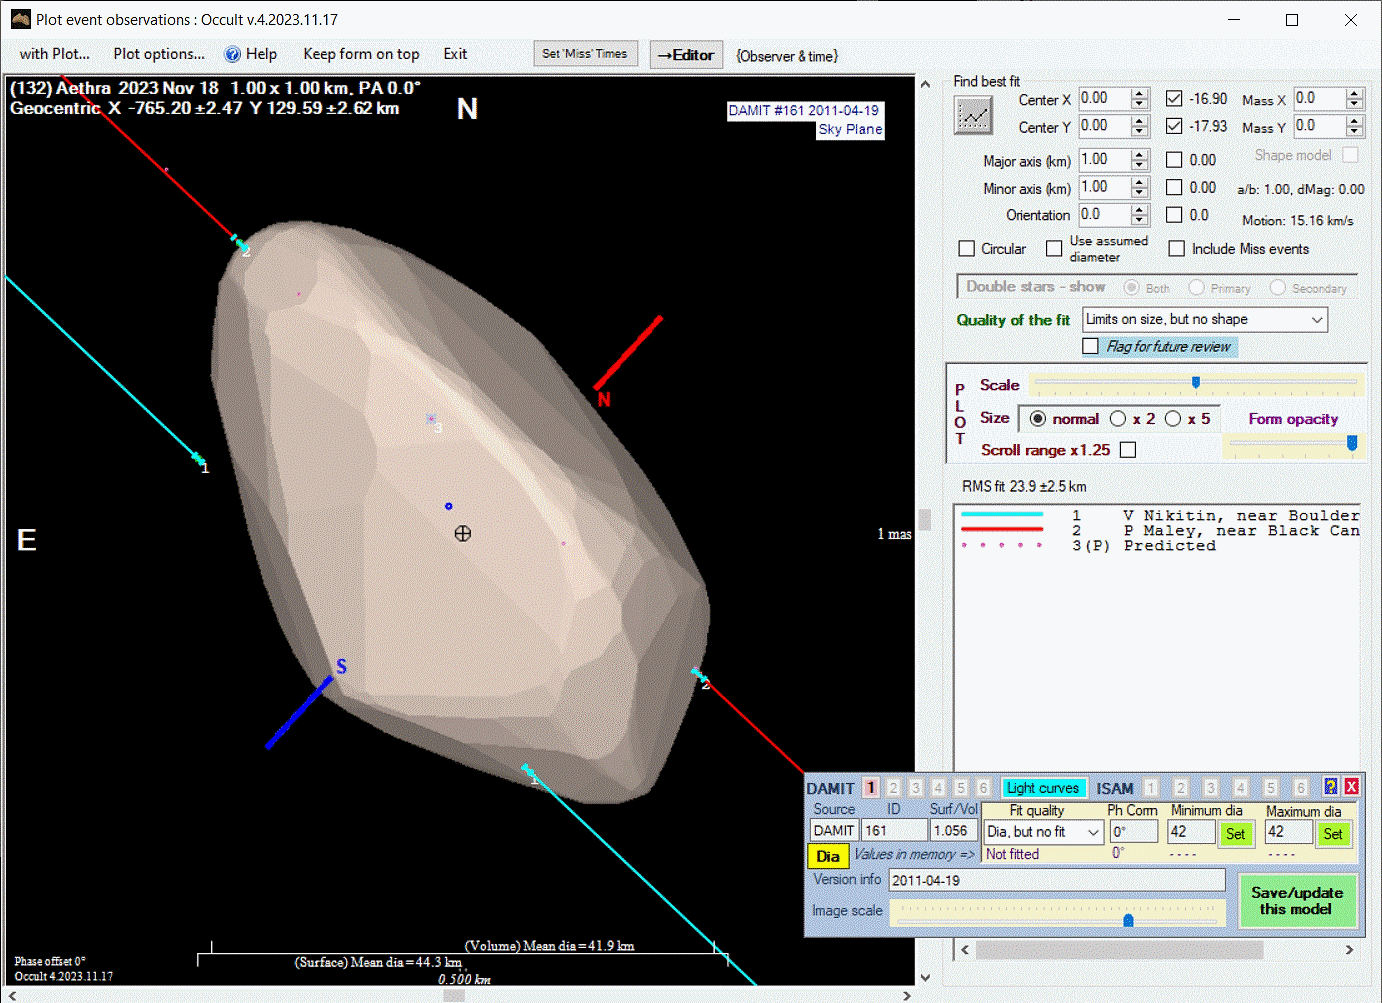Open DAMIT panel help question-mark icon
Viewport: 1382px width, 1003px height.
pos(1330,787)
